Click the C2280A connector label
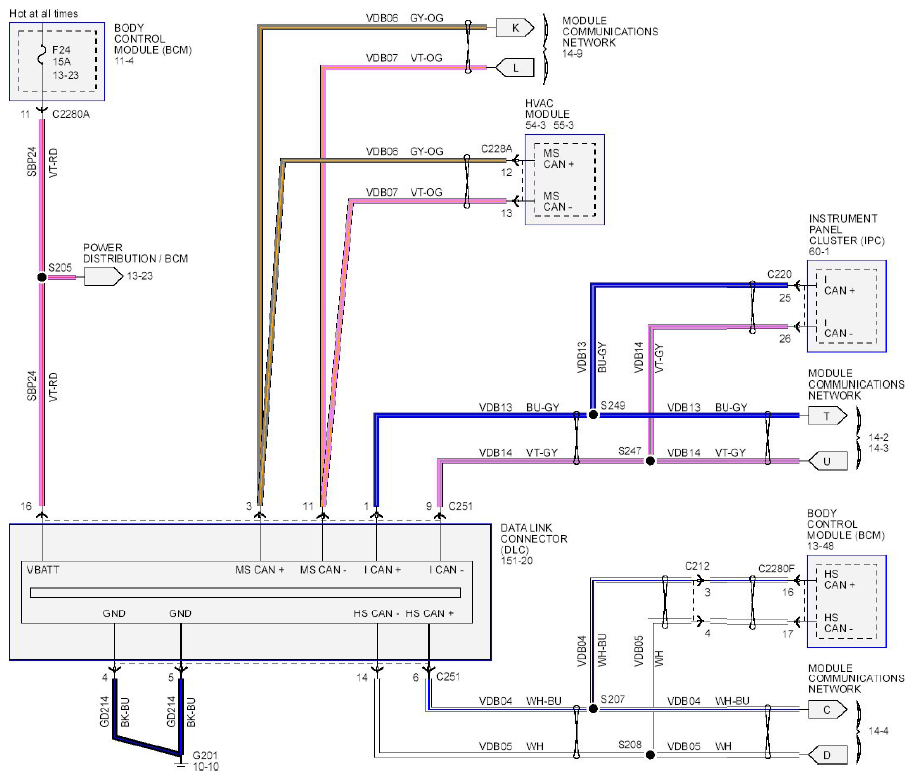 coord(73,115)
